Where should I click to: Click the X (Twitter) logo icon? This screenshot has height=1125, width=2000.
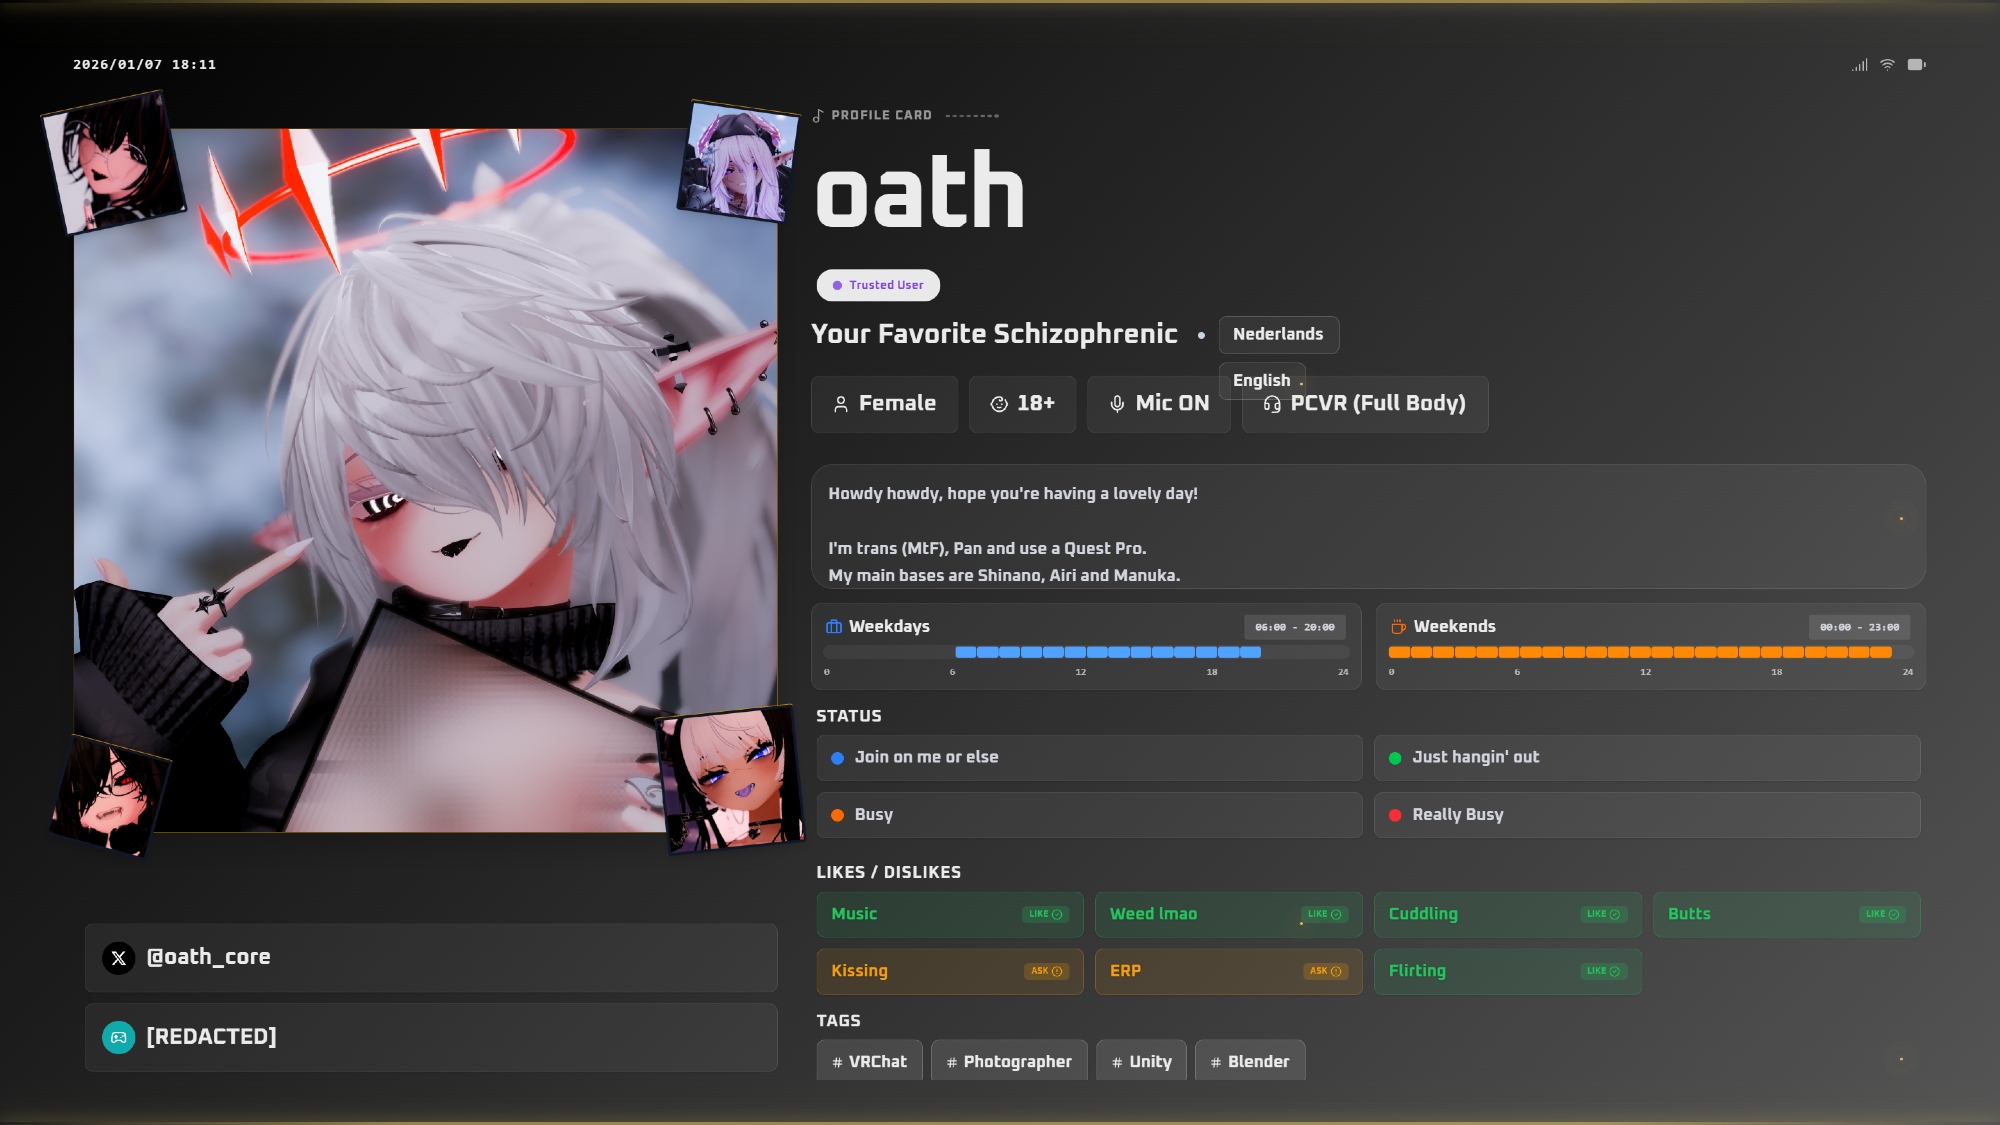(x=118, y=958)
